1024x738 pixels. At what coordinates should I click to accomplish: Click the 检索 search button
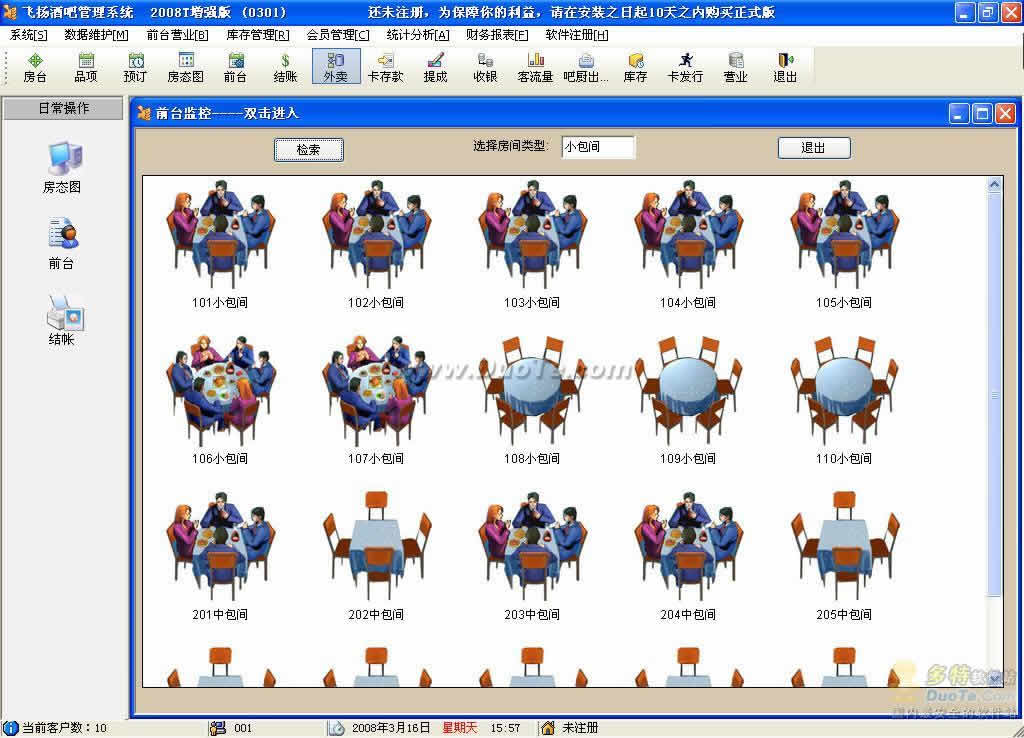coord(308,150)
